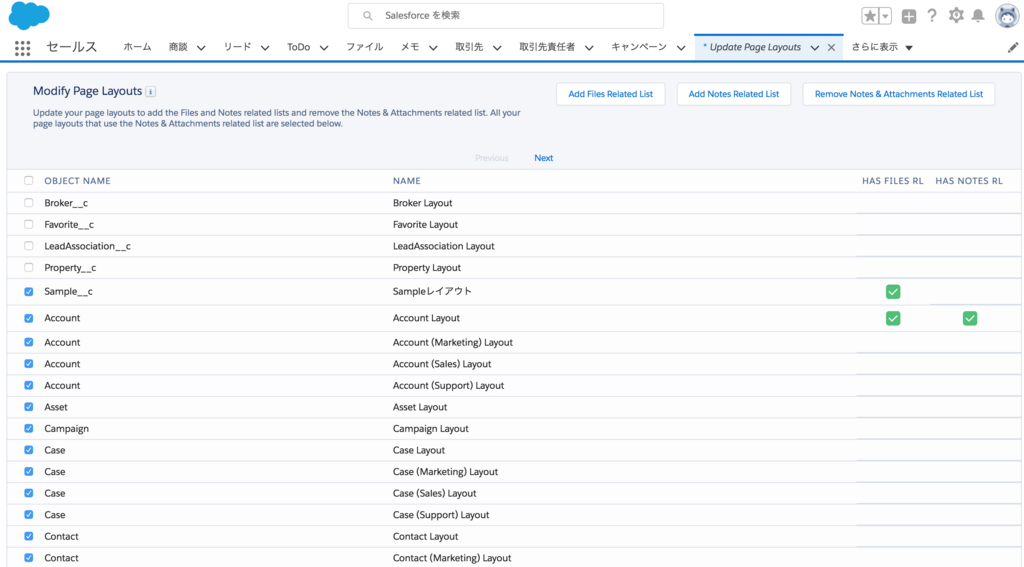This screenshot has width=1024, height=567.
Task: Expand the リード tab dropdown chevron
Action: coord(265,48)
